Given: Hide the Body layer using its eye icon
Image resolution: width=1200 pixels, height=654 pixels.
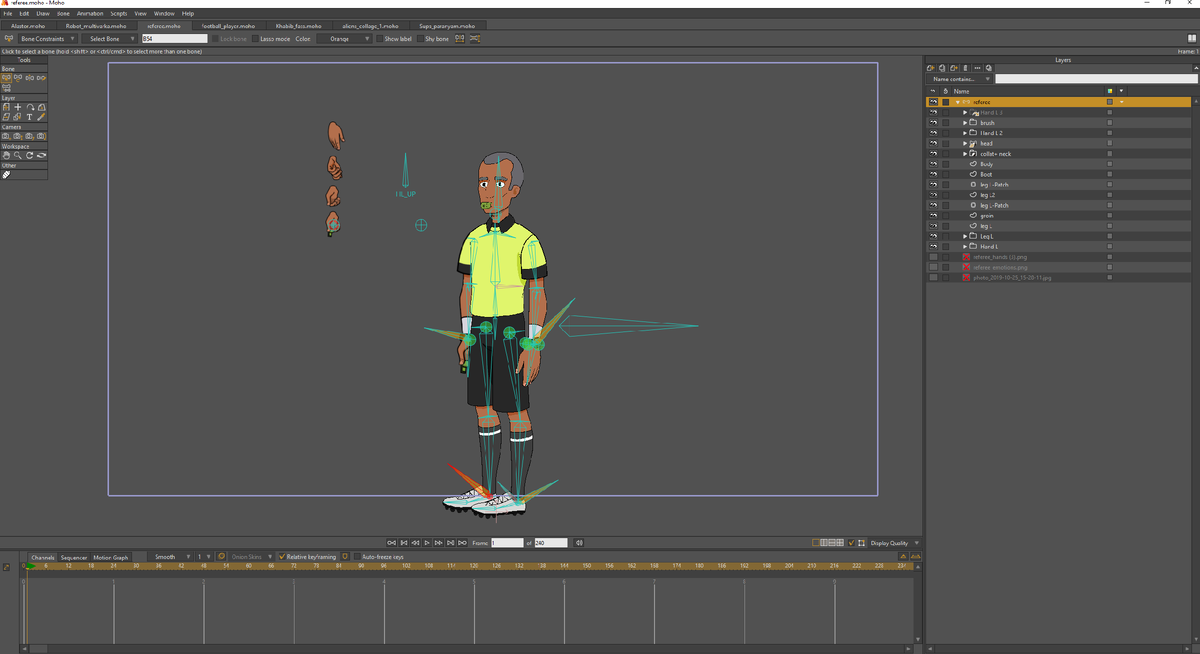Looking at the screenshot, I should 933,164.
